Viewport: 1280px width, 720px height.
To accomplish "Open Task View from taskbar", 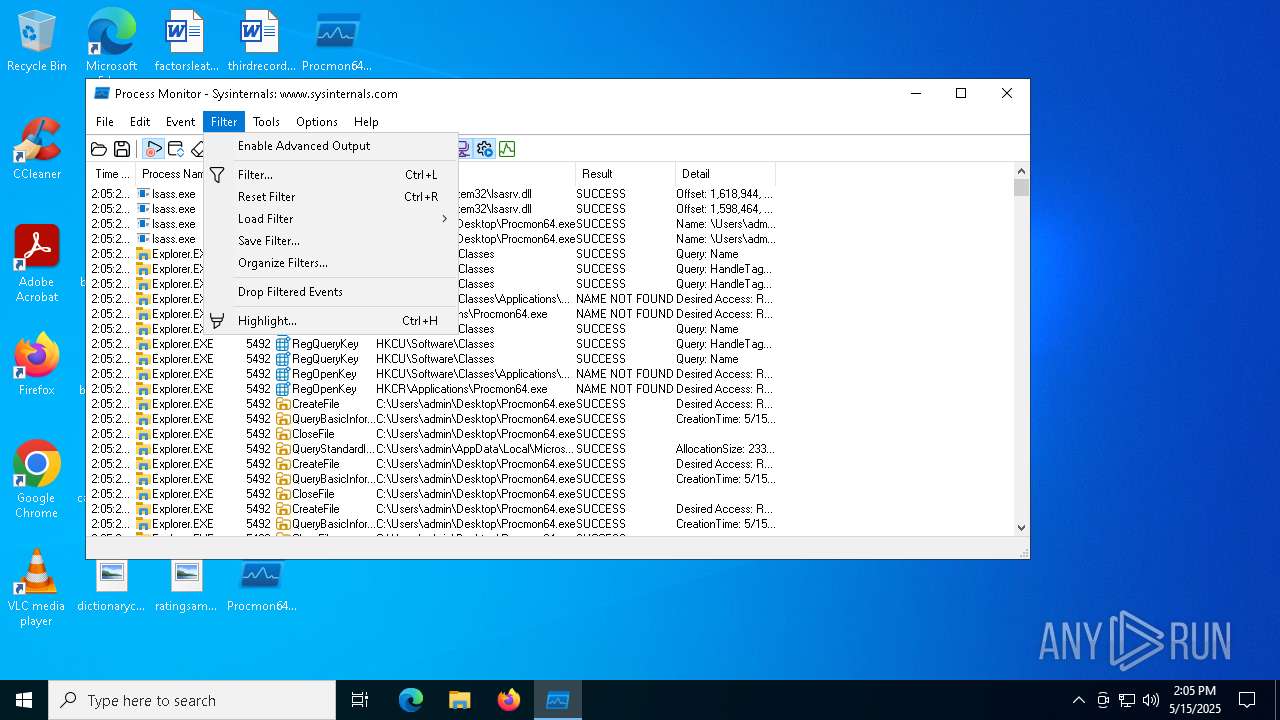I will (x=360, y=700).
